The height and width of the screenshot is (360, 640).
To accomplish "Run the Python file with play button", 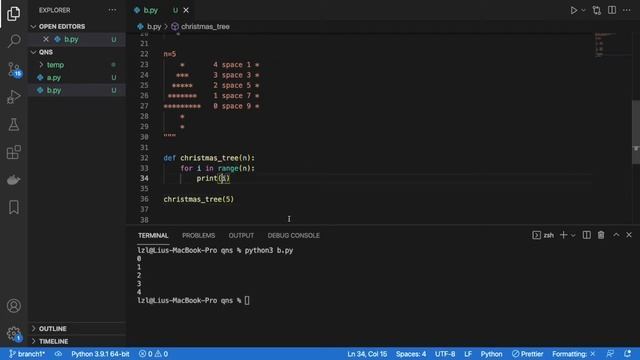I will [x=573, y=10].
